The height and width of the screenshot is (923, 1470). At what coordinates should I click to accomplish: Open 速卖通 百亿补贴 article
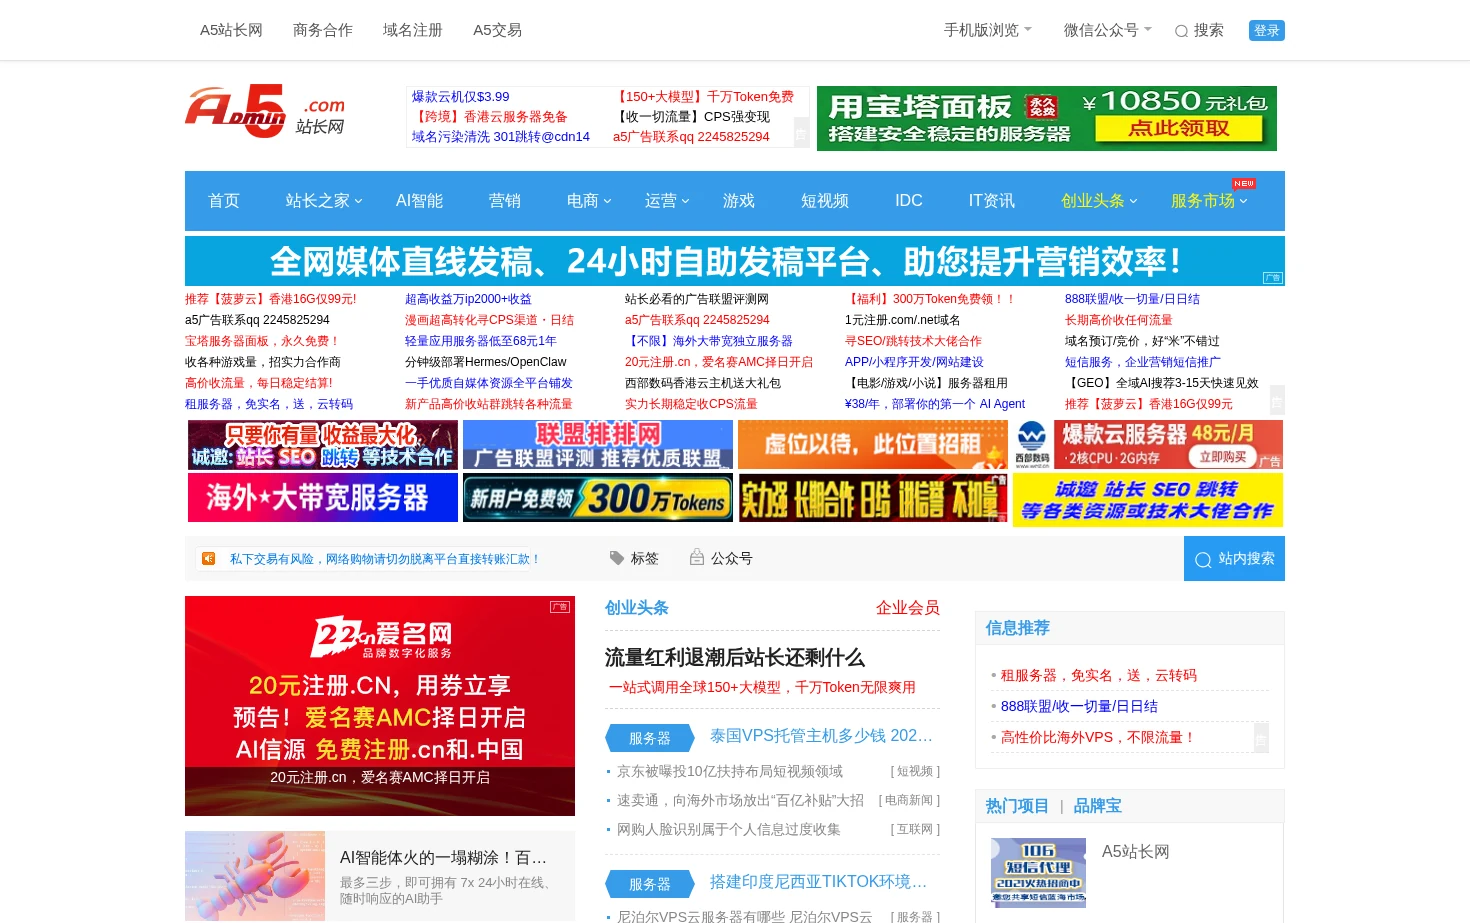pos(740,801)
